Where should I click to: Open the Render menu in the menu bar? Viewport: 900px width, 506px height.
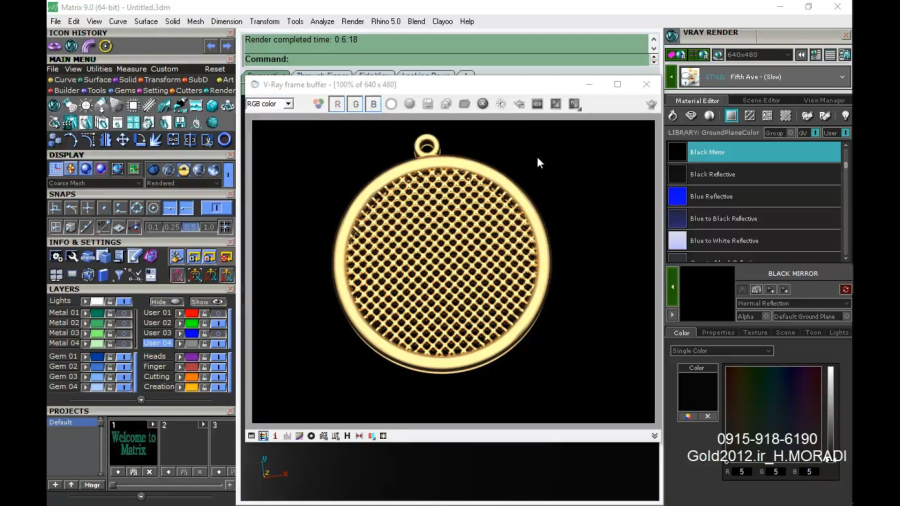point(352,21)
